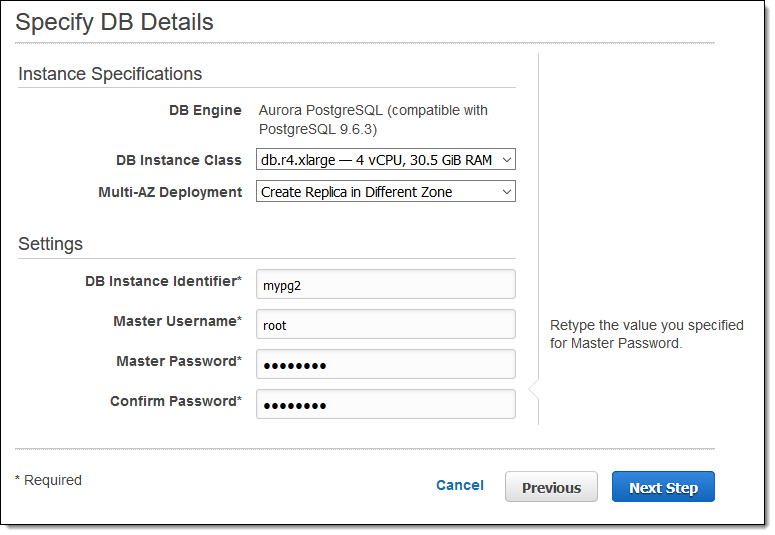Image resolution: width=775 pixels, height=535 pixels.
Task: Click the "Retype the value" help tooltip text
Action: tap(646, 334)
